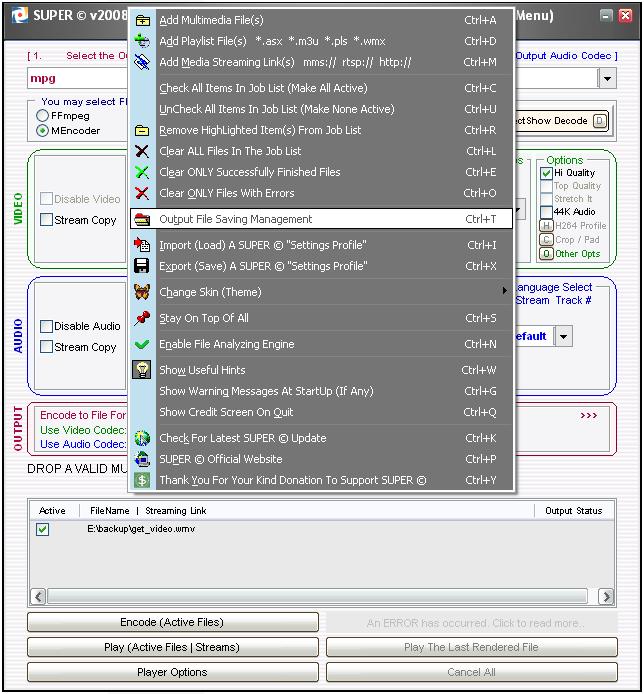Screen dimensions: 644x694
Task: Click Play The Last Rendered File button
Action: pyautogui.click(x=471, y=647)
